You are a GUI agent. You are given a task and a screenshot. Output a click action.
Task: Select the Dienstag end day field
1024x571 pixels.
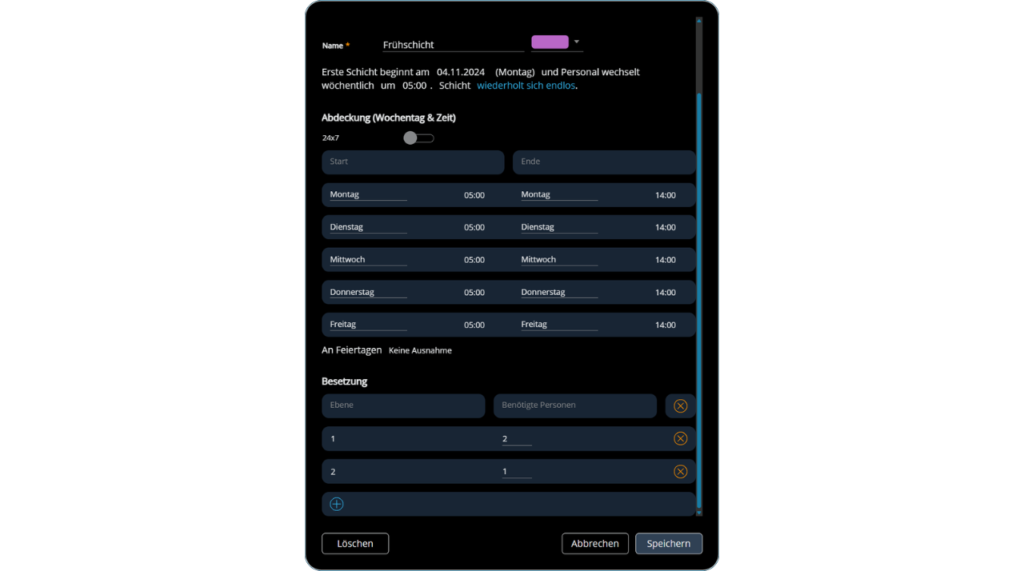pos(559,227)
